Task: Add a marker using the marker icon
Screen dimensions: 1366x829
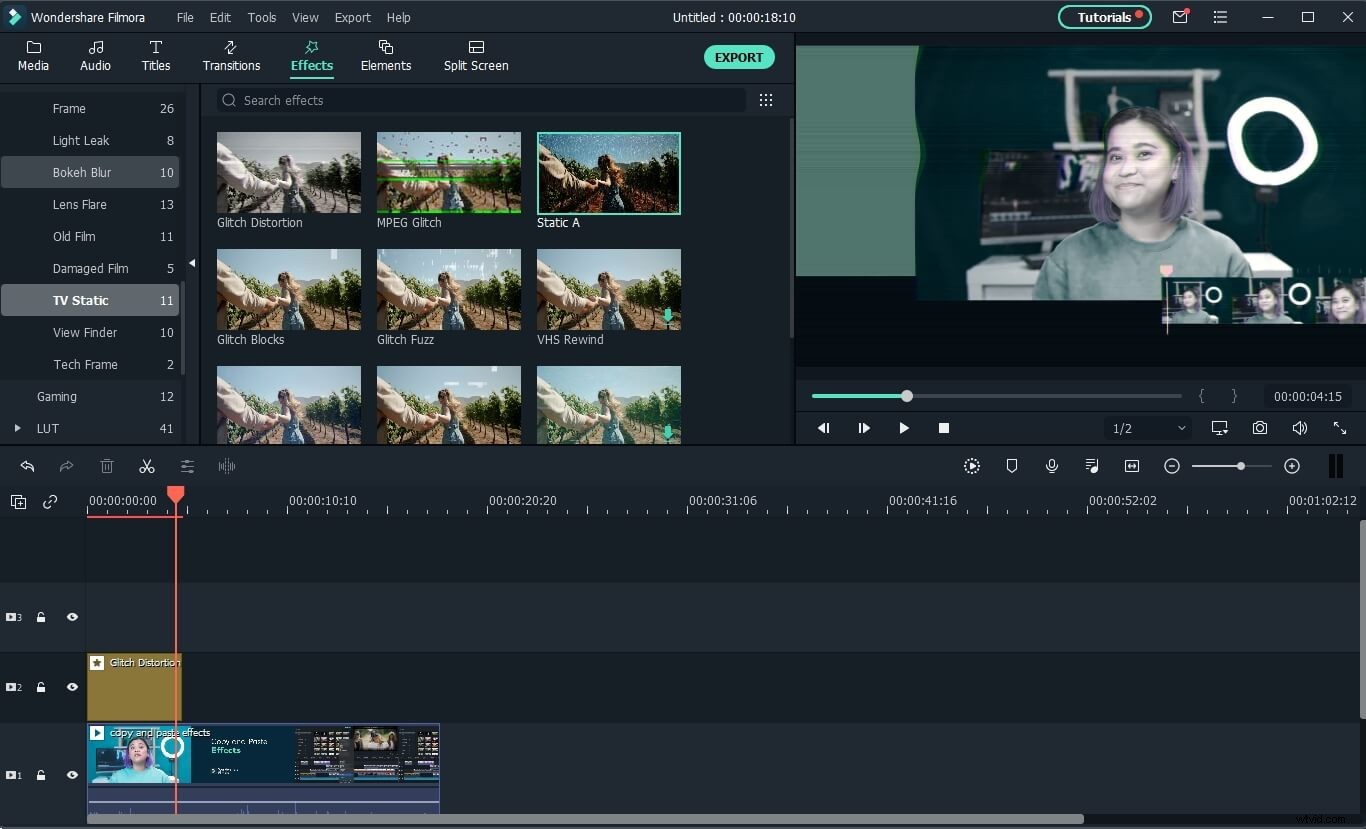Action: [x=1012, y=466]
